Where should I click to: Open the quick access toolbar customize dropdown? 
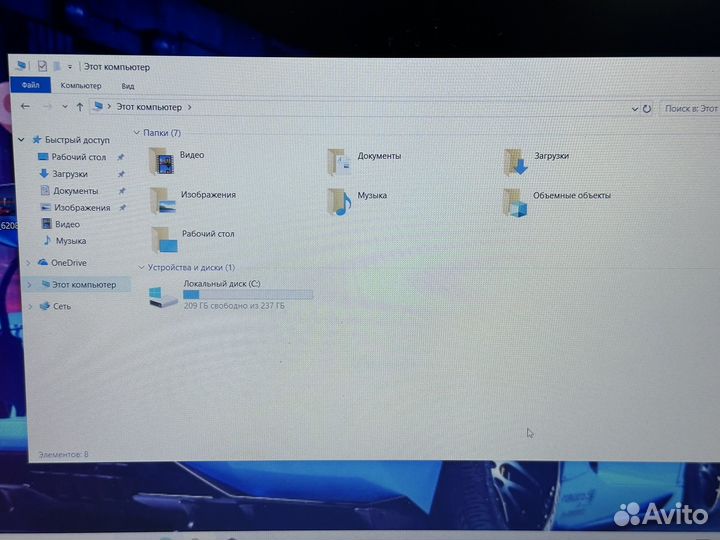(x=70, y=67)
